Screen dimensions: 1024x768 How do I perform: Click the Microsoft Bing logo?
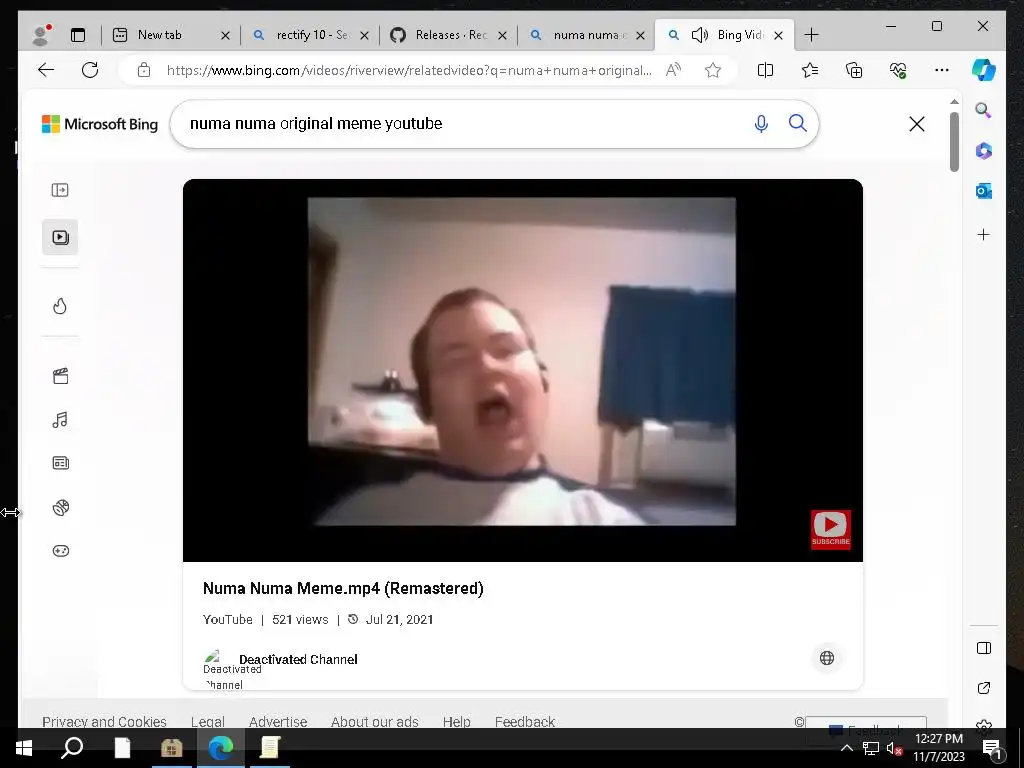pyautogui.click(x=100, y=124)
